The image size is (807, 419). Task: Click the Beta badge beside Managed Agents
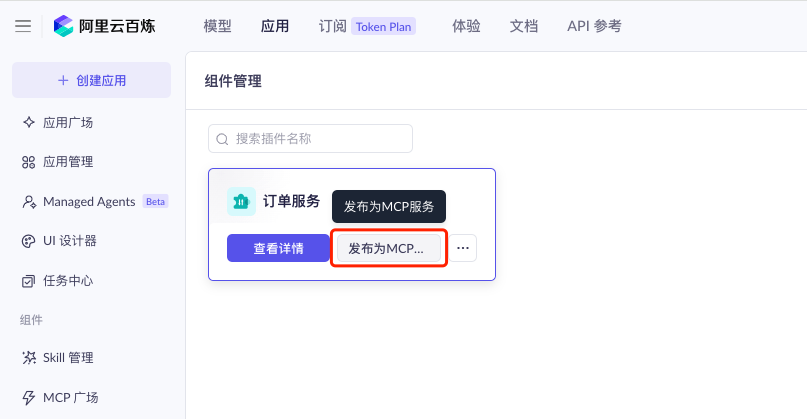tap(155, 202)
